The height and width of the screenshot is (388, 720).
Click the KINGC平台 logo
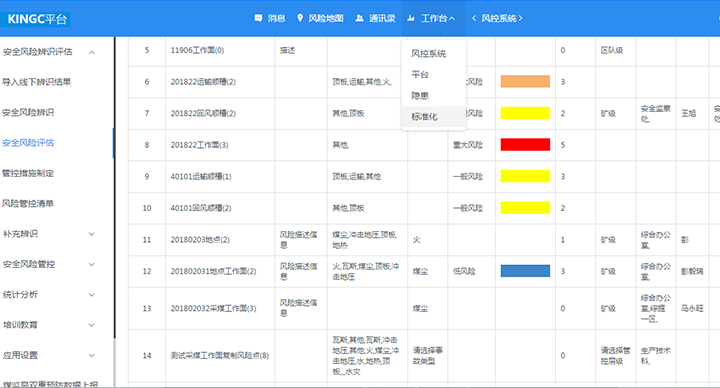[37, 19]
